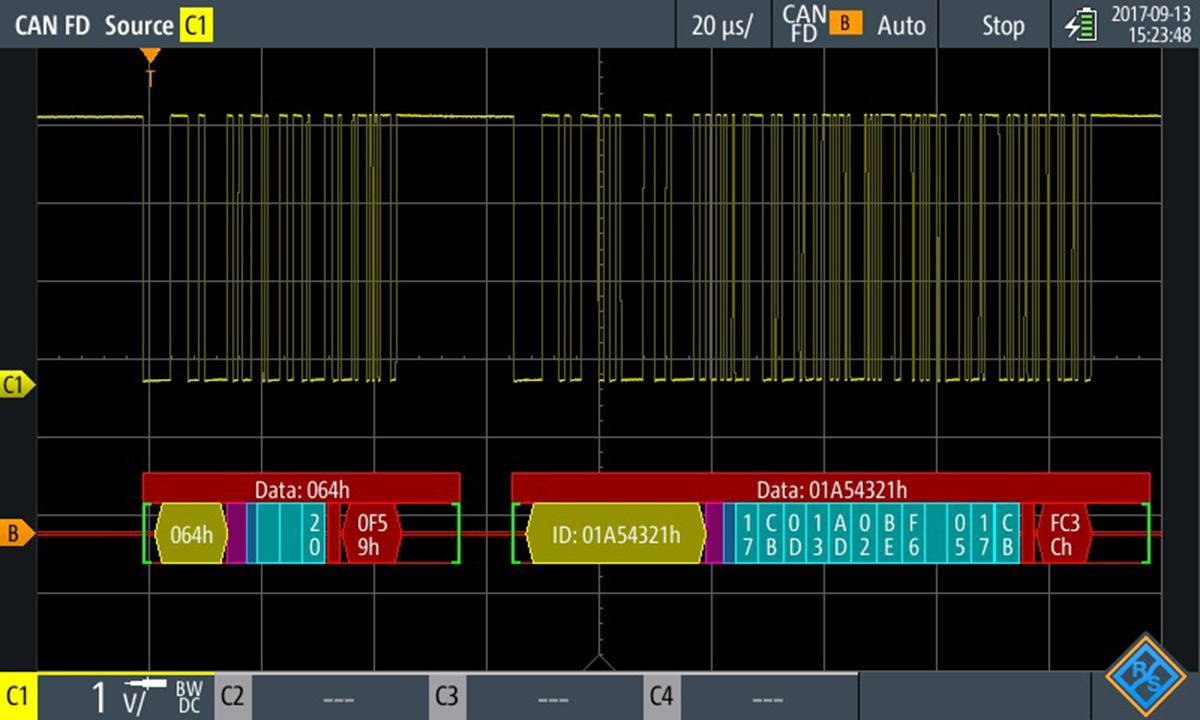Change the Auto trigger mode

pos(901,25)
